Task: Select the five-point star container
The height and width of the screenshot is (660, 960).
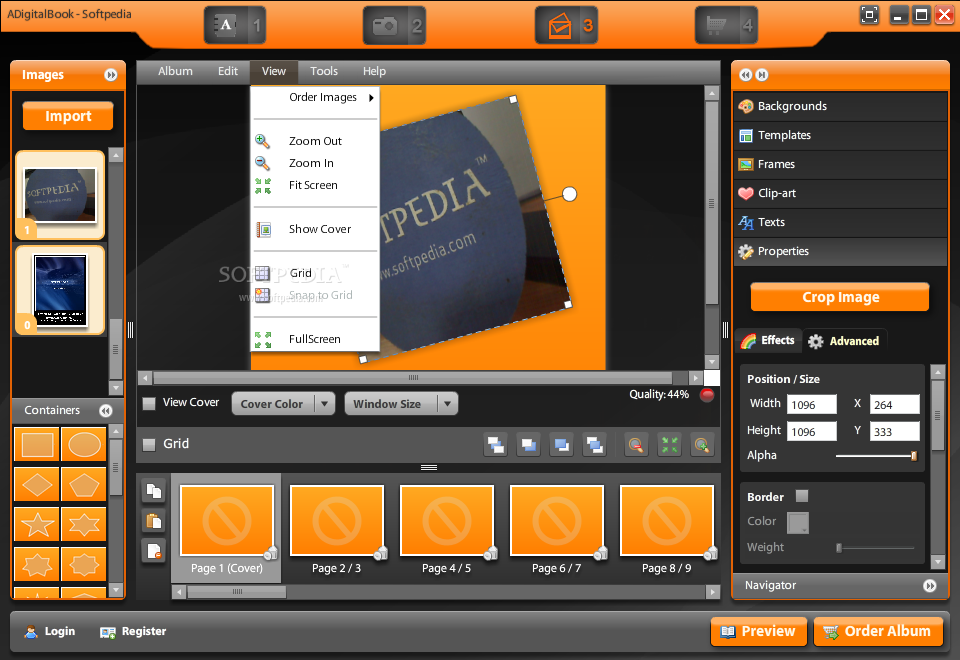Action: coord(37,525)
